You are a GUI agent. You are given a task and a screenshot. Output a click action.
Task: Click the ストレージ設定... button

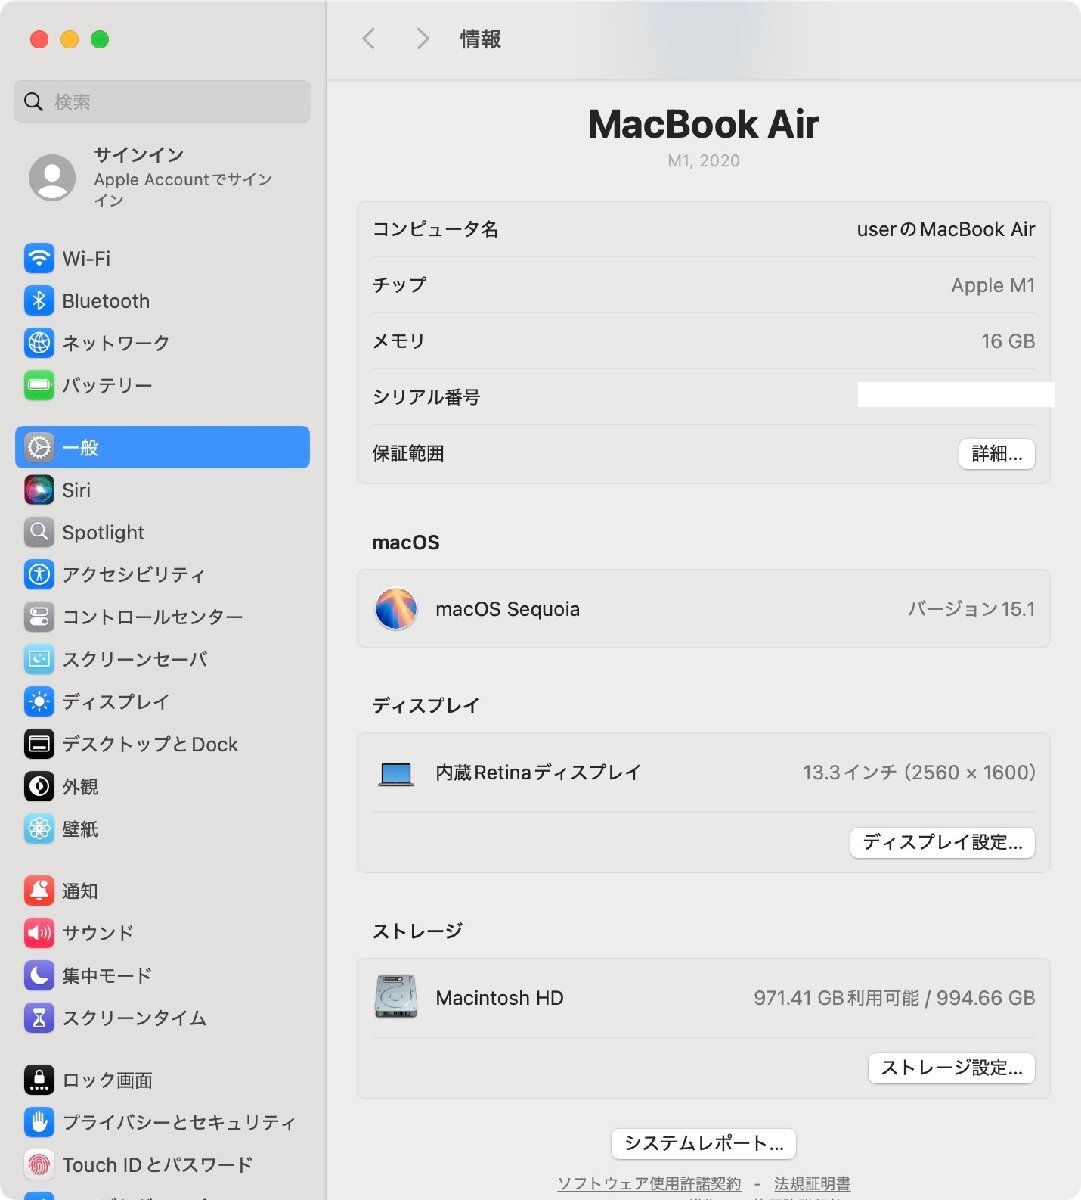click(x=951, y=1067)
